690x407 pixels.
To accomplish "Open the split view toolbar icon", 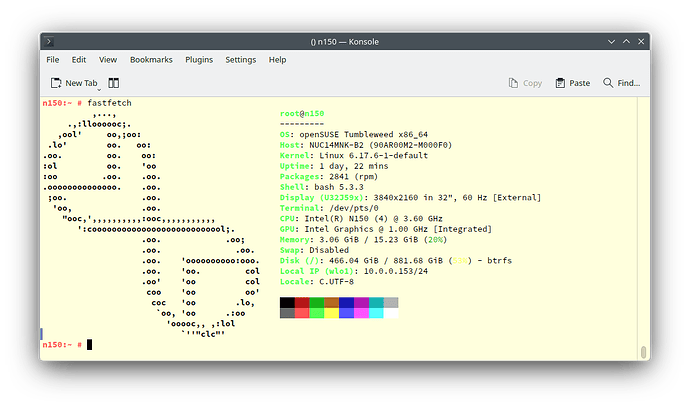I will click(113, 83).
